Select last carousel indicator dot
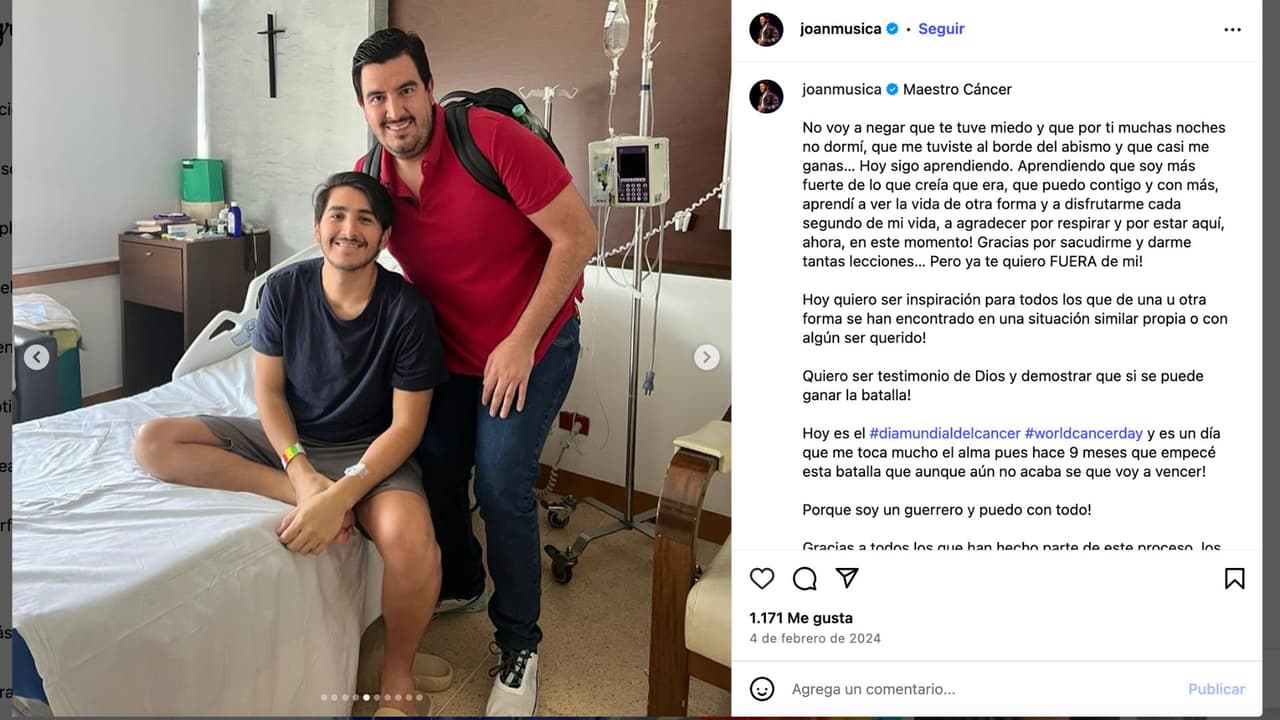 (x=420, y=697)
